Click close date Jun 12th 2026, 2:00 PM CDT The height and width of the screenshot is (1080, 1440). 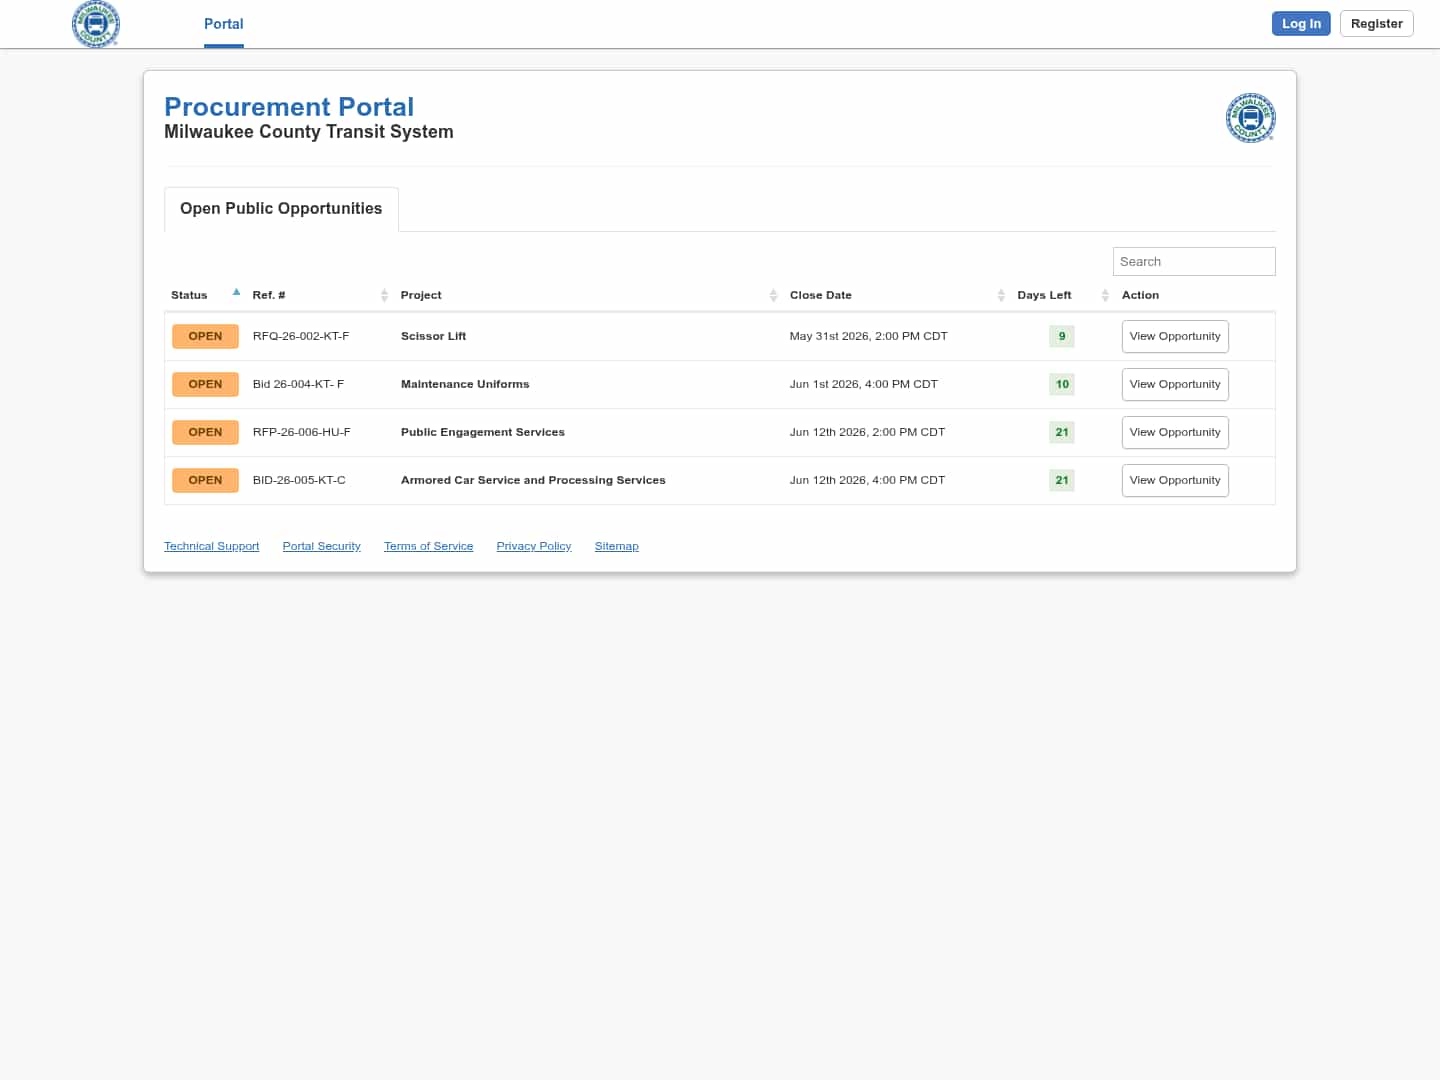click(867, 432)
